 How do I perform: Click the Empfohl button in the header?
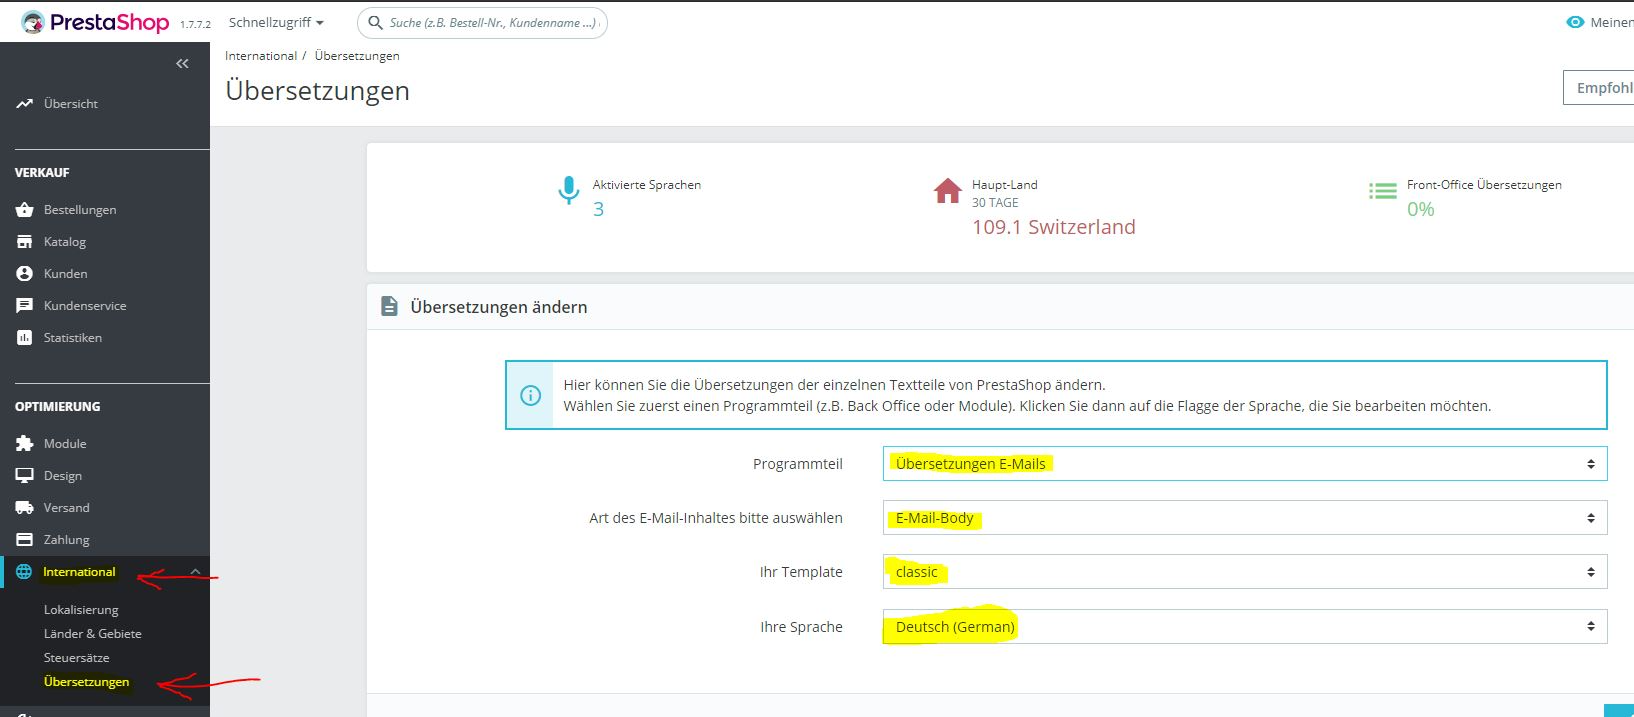click(x=1598, y=88)
